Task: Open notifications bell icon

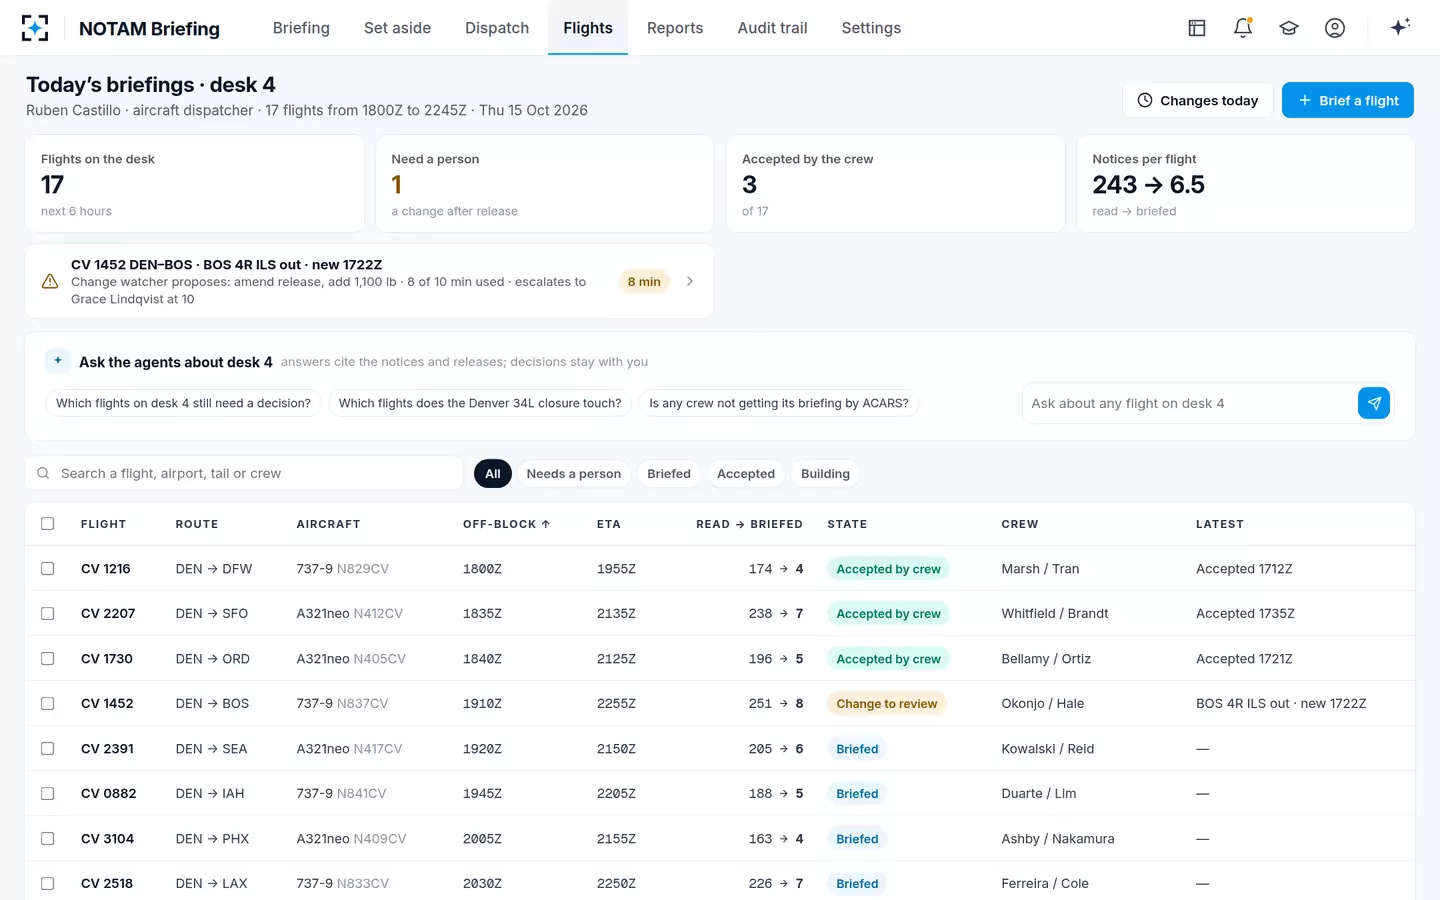Action: click(1243, 28)
